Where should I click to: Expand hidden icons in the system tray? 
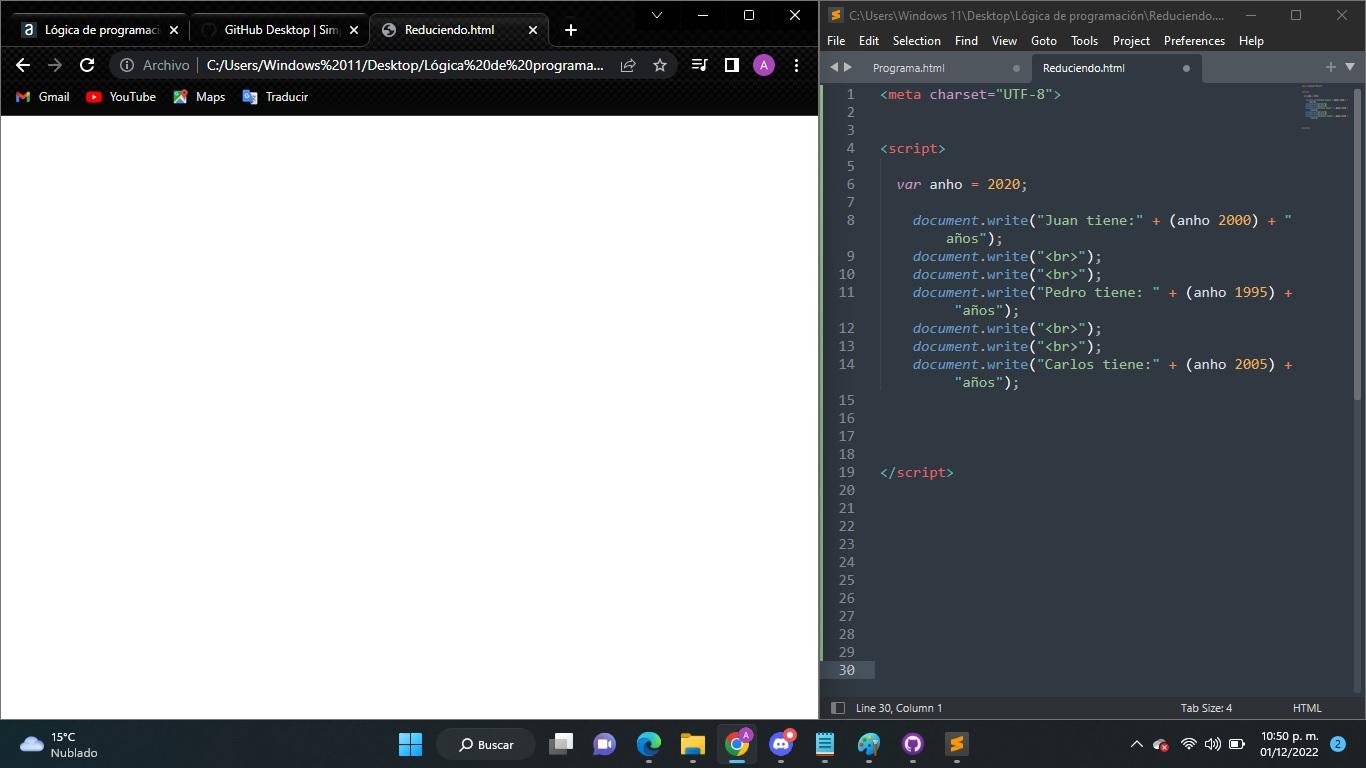(1136, 745)
